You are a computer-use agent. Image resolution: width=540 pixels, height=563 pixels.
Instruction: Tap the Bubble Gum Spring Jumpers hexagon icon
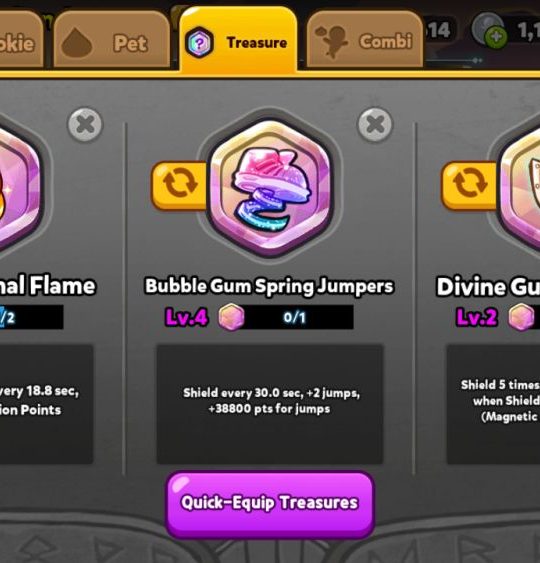(271, 185)
